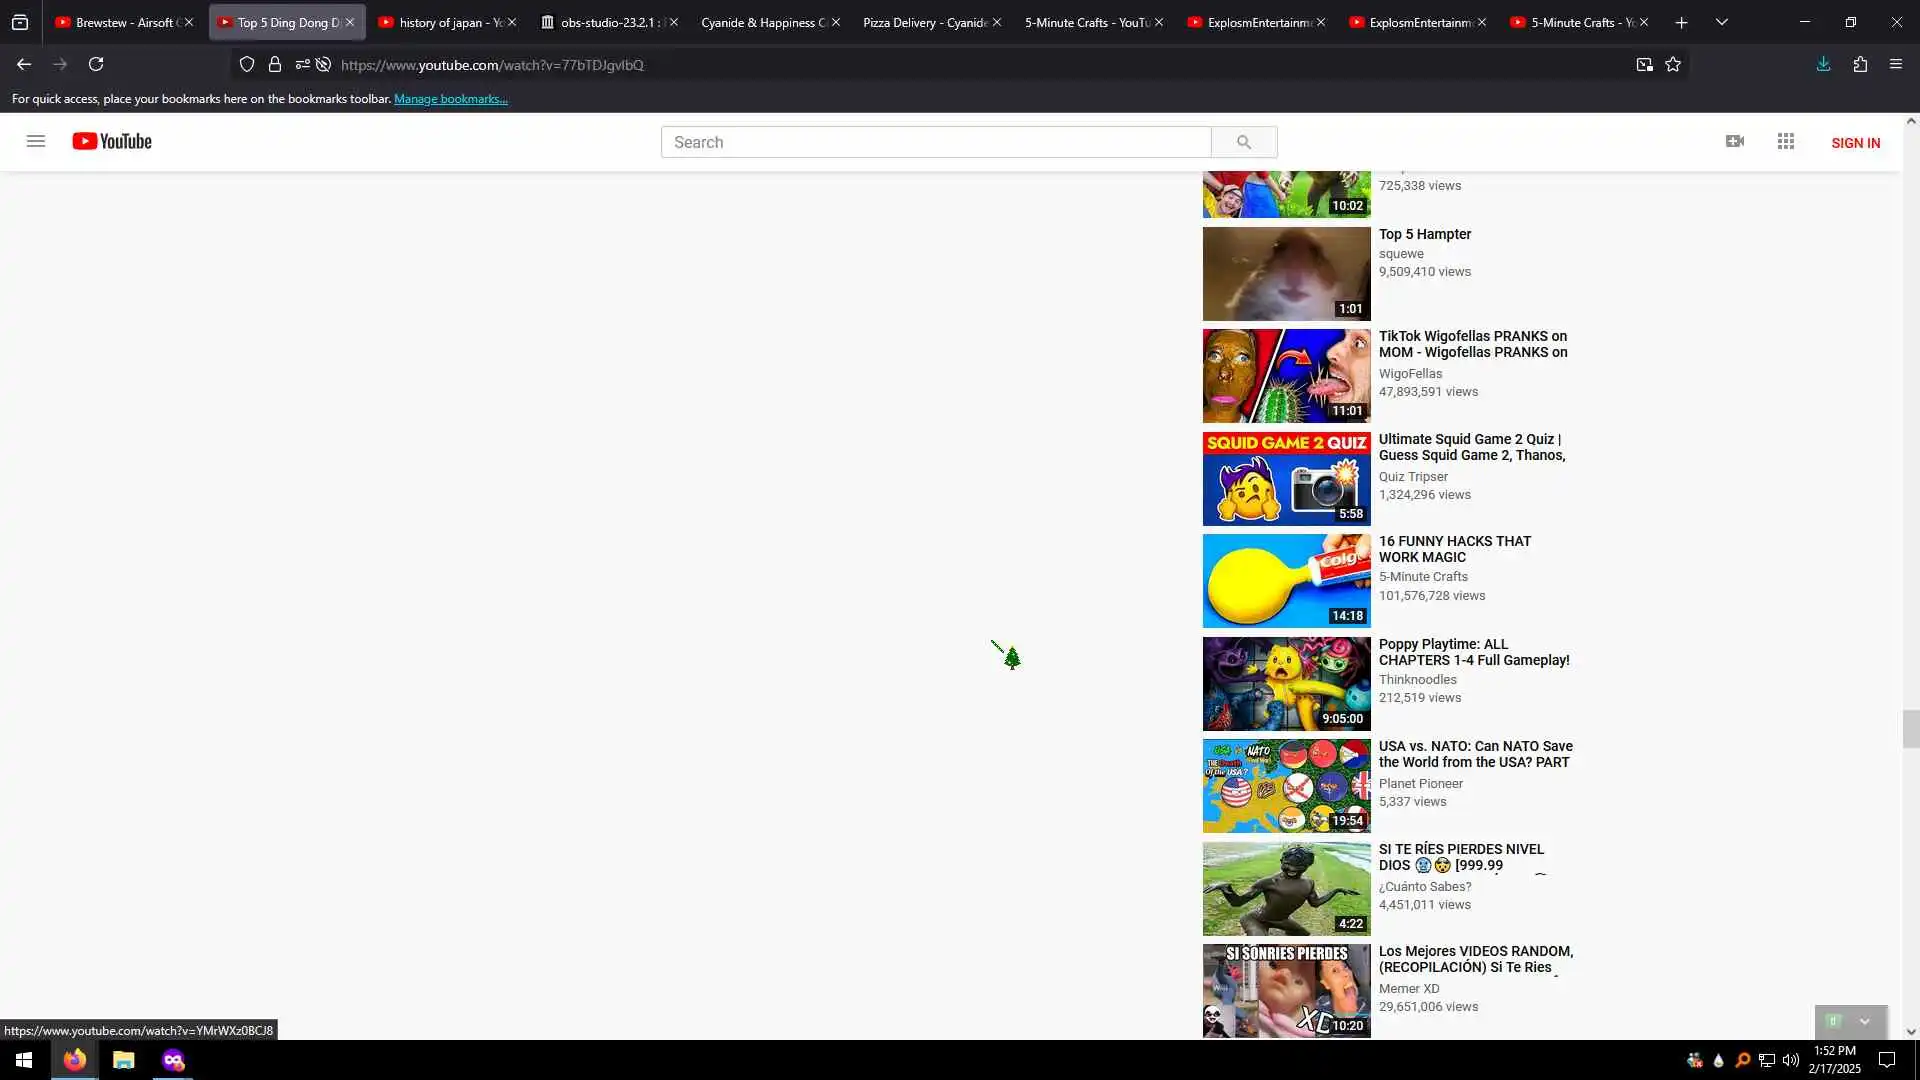Click the page vertical scrollbar thumb
Screen dimensions: 1920x1080
1911,728
